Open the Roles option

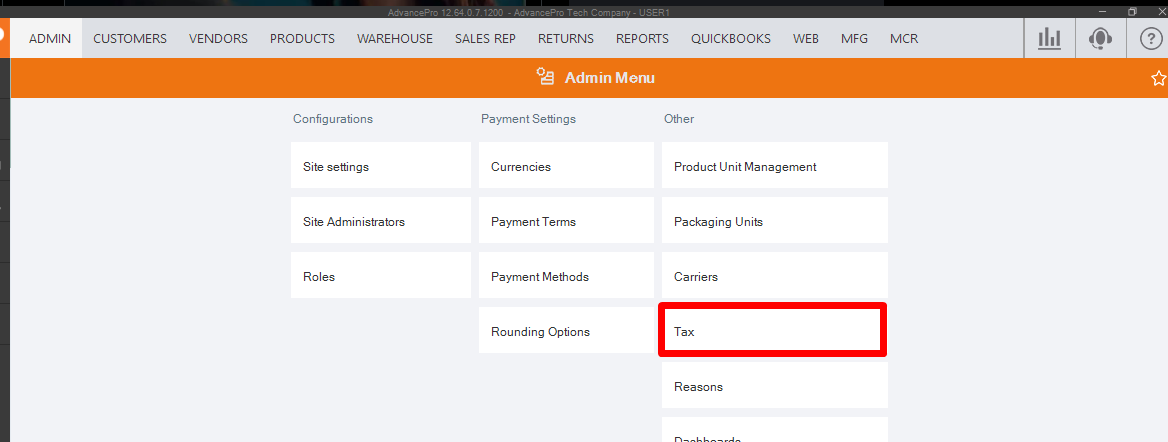[x=380, y=277]
